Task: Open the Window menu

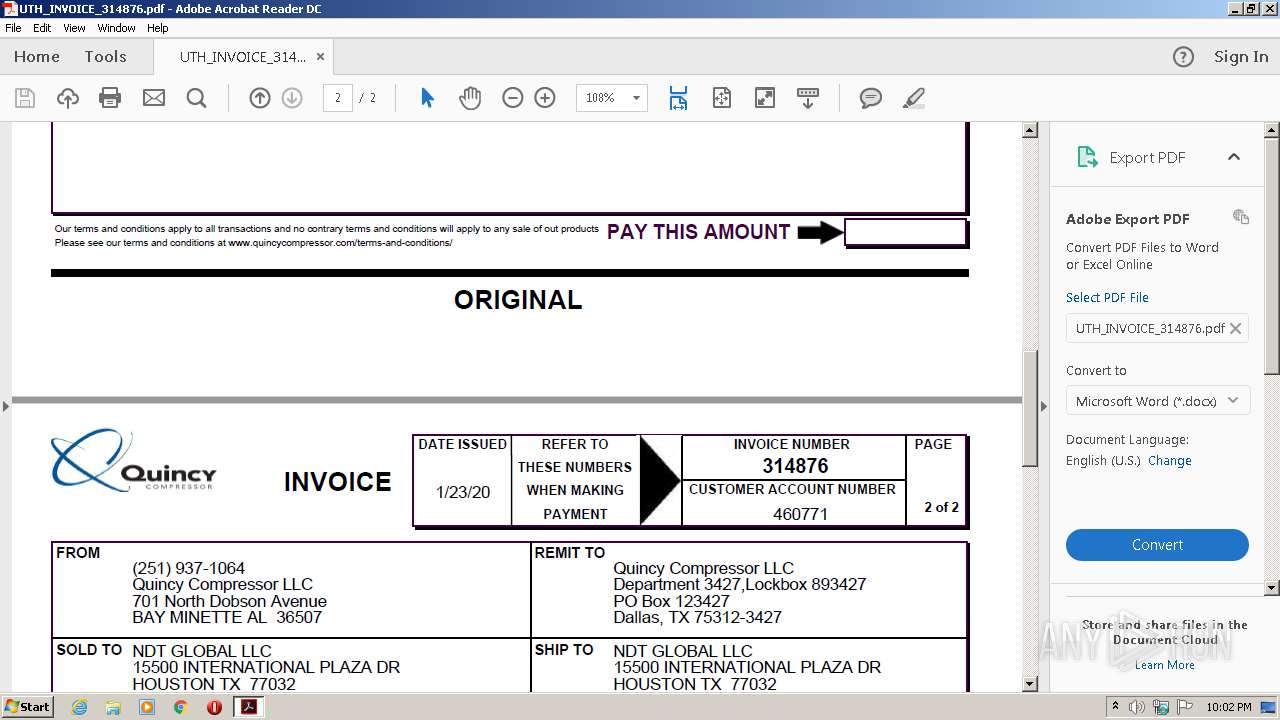Action: point(117,28)
